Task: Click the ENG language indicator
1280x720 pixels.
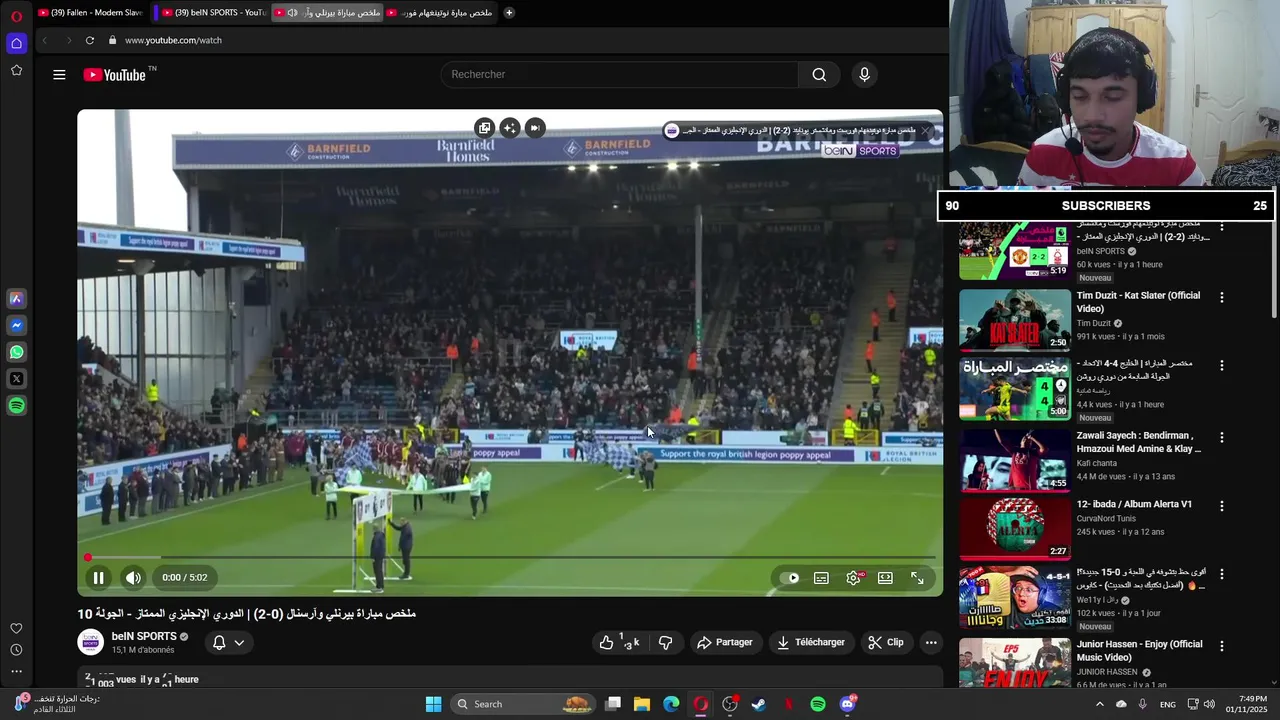Action: (x=1167, y=704)
